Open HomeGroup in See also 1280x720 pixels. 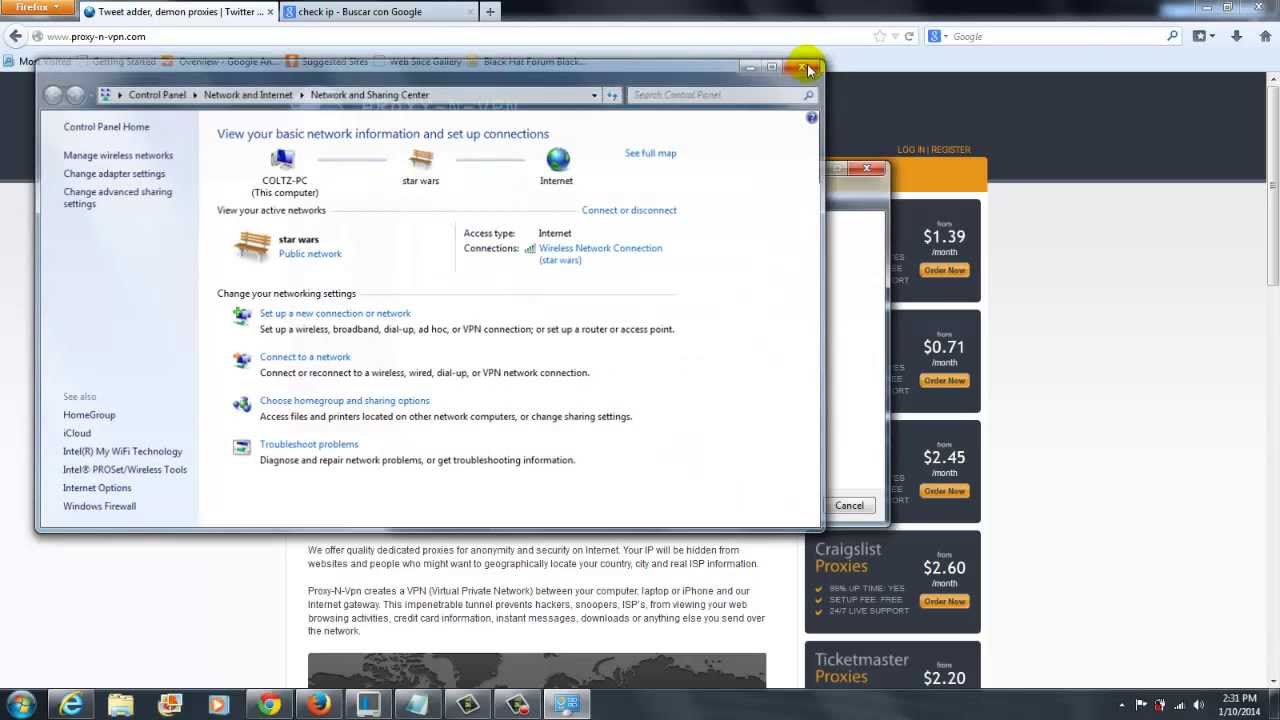89,415
